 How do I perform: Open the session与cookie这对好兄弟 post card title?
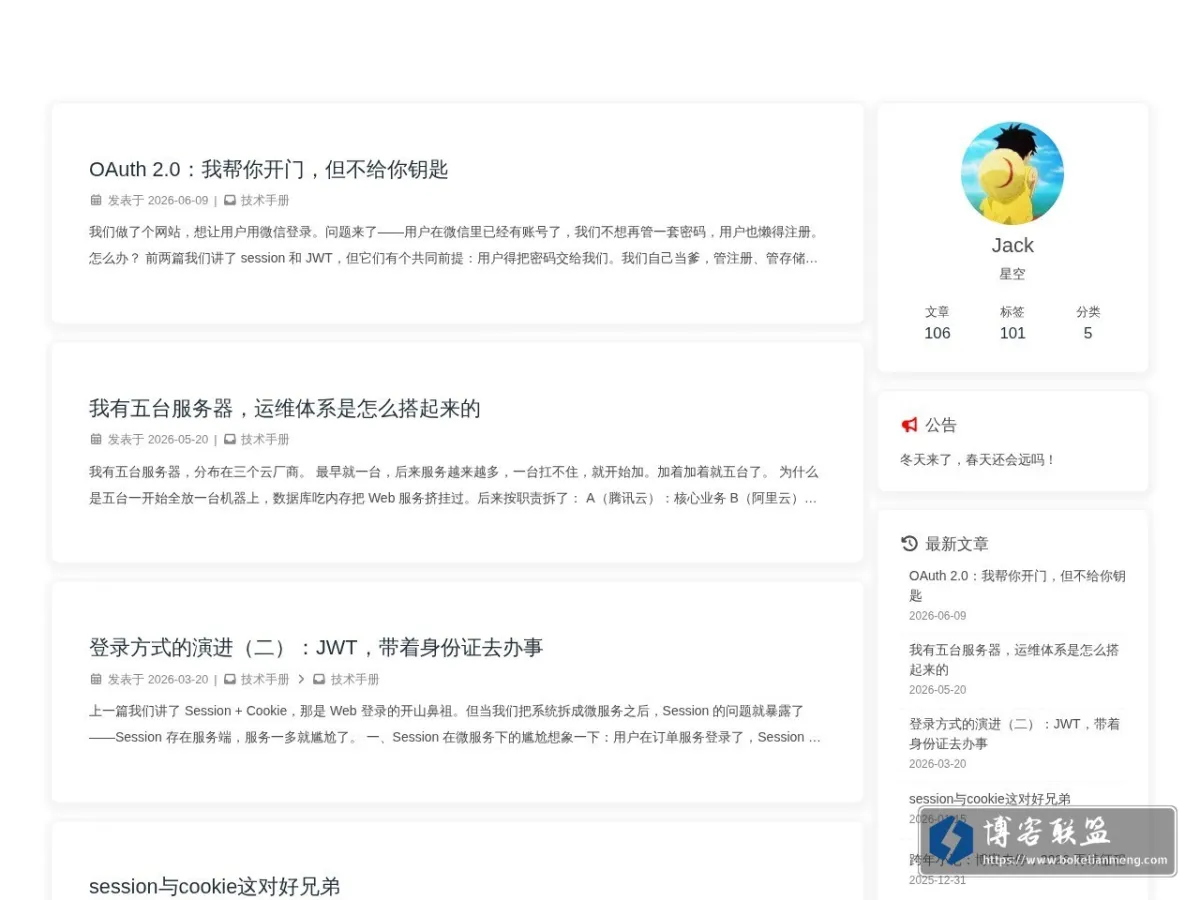pyautogui.click(x=215, y=886)
